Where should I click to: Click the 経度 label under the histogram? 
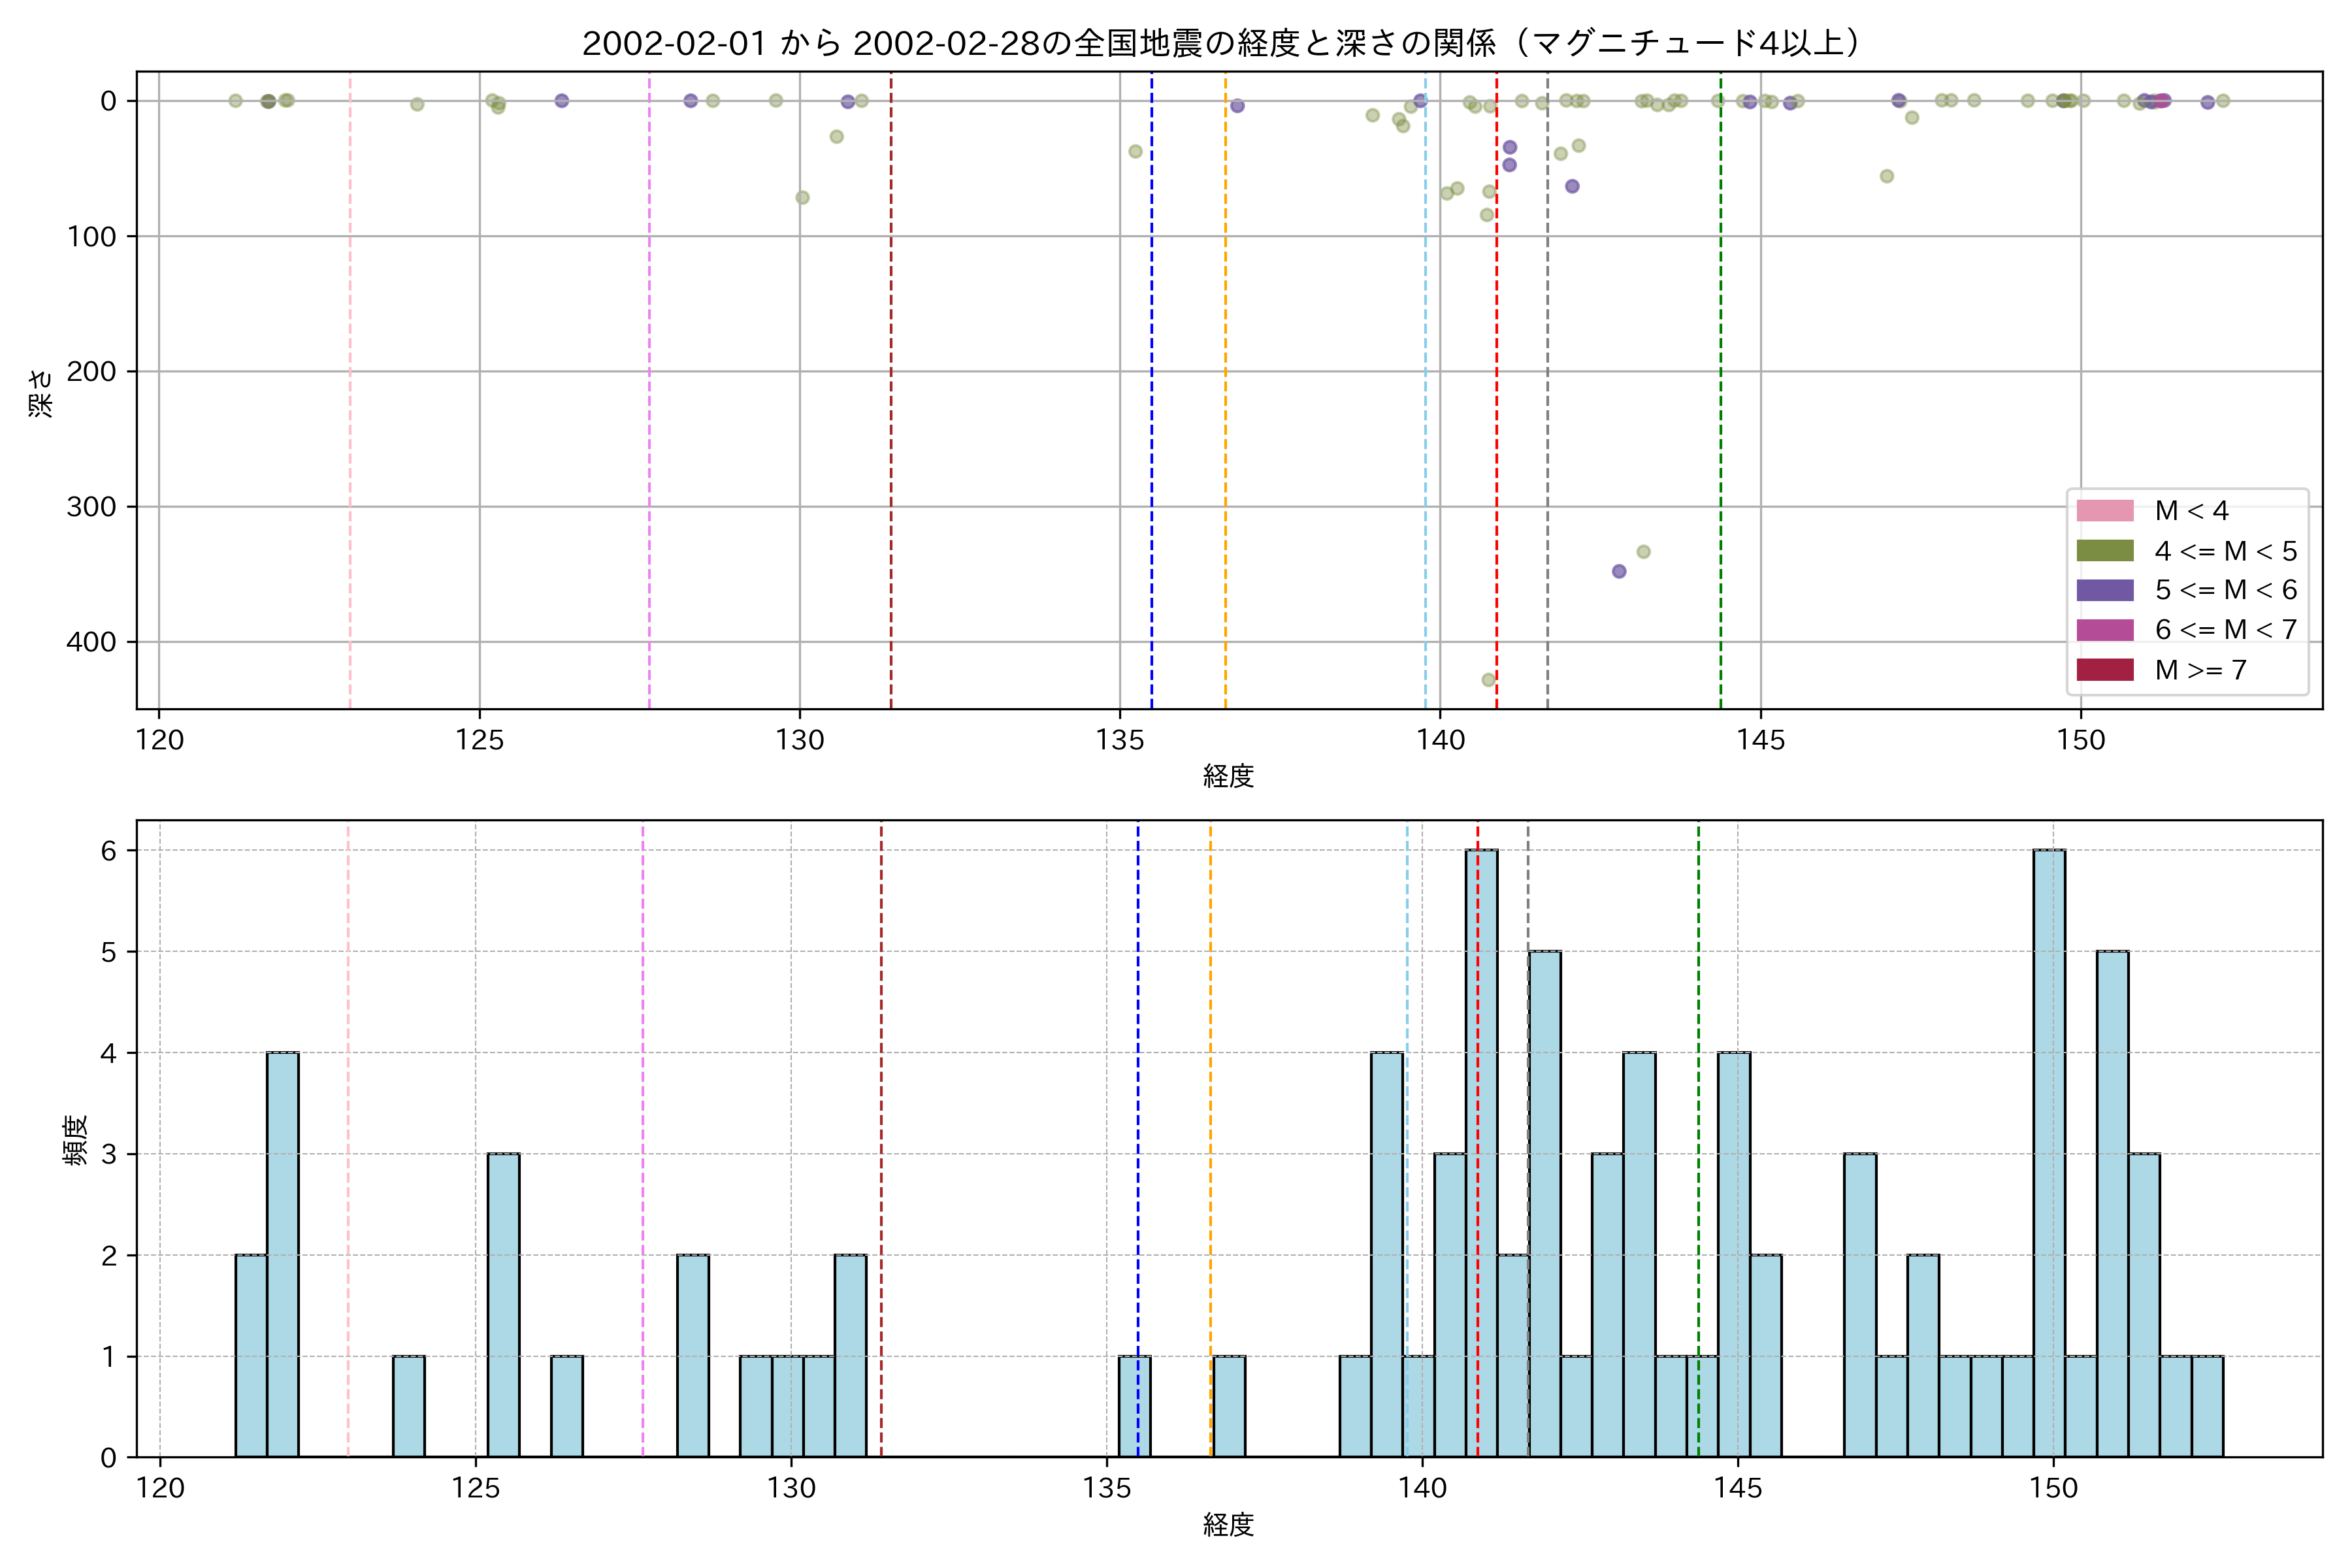click(1228, 1525)
